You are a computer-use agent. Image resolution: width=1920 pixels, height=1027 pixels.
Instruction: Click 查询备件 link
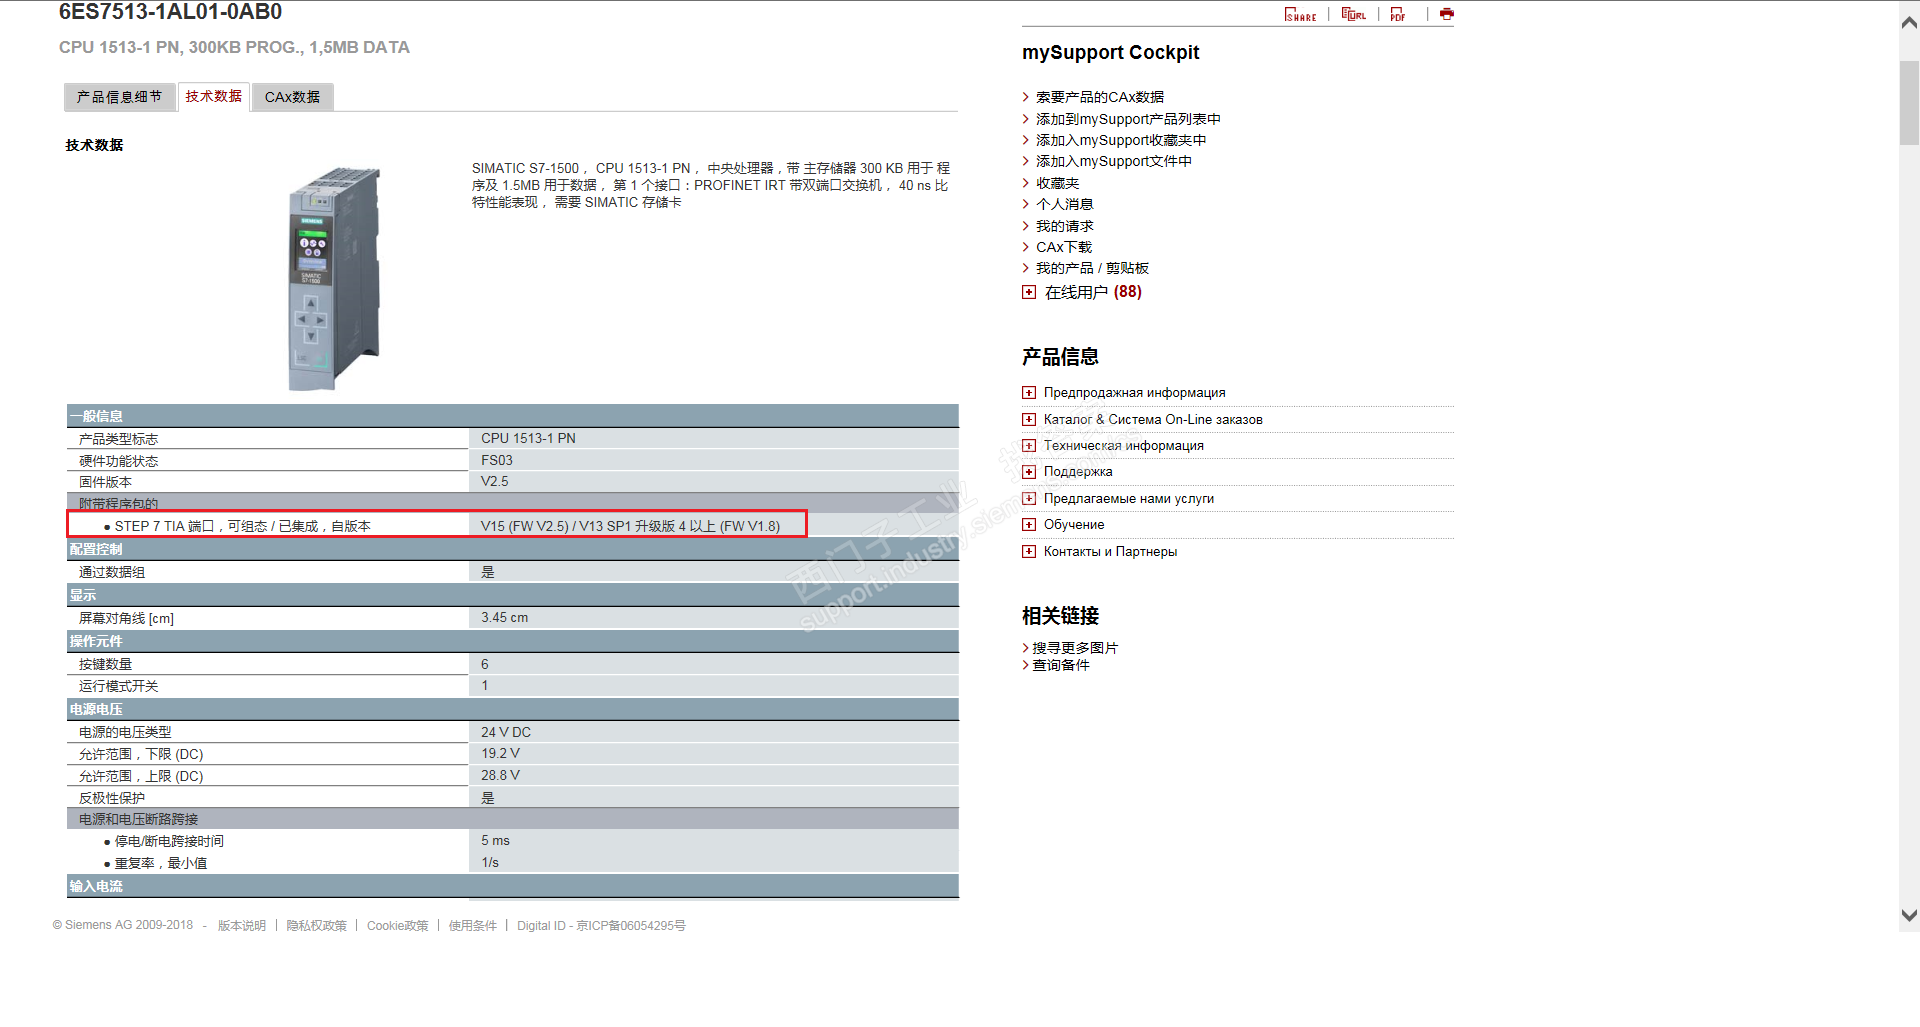(x=1061, y=665)
